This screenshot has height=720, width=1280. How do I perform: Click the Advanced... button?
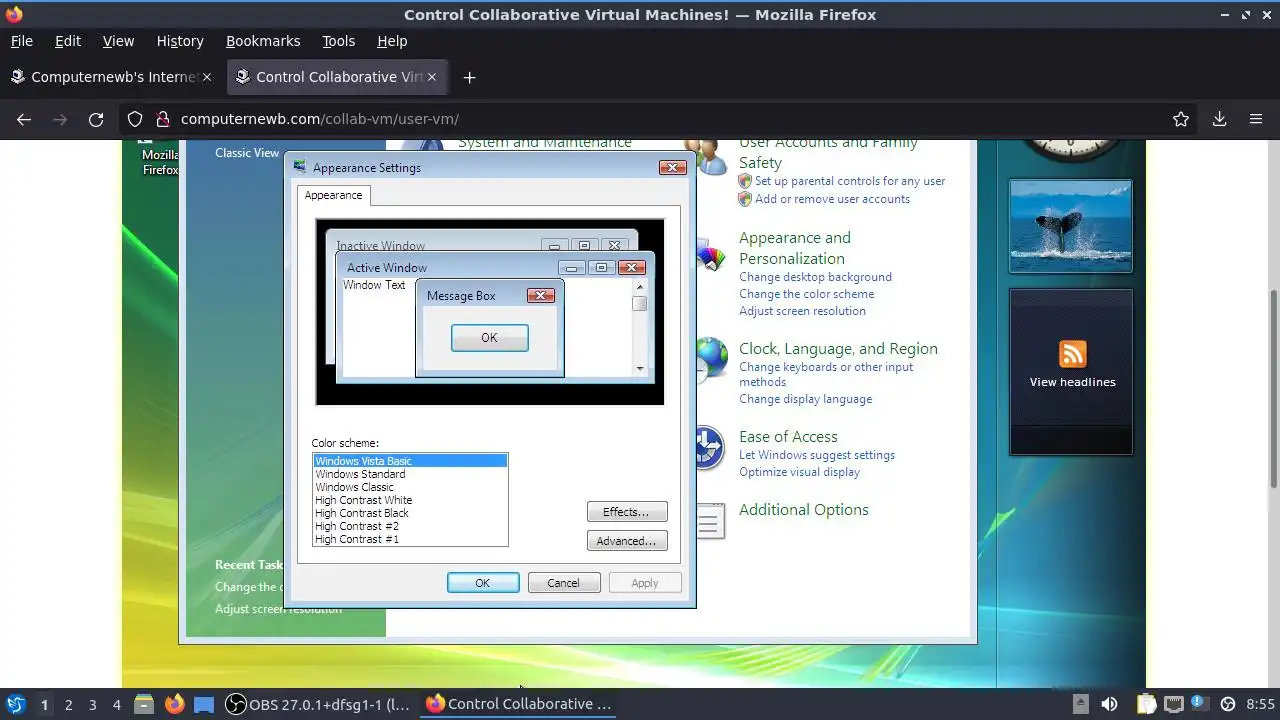627,541
